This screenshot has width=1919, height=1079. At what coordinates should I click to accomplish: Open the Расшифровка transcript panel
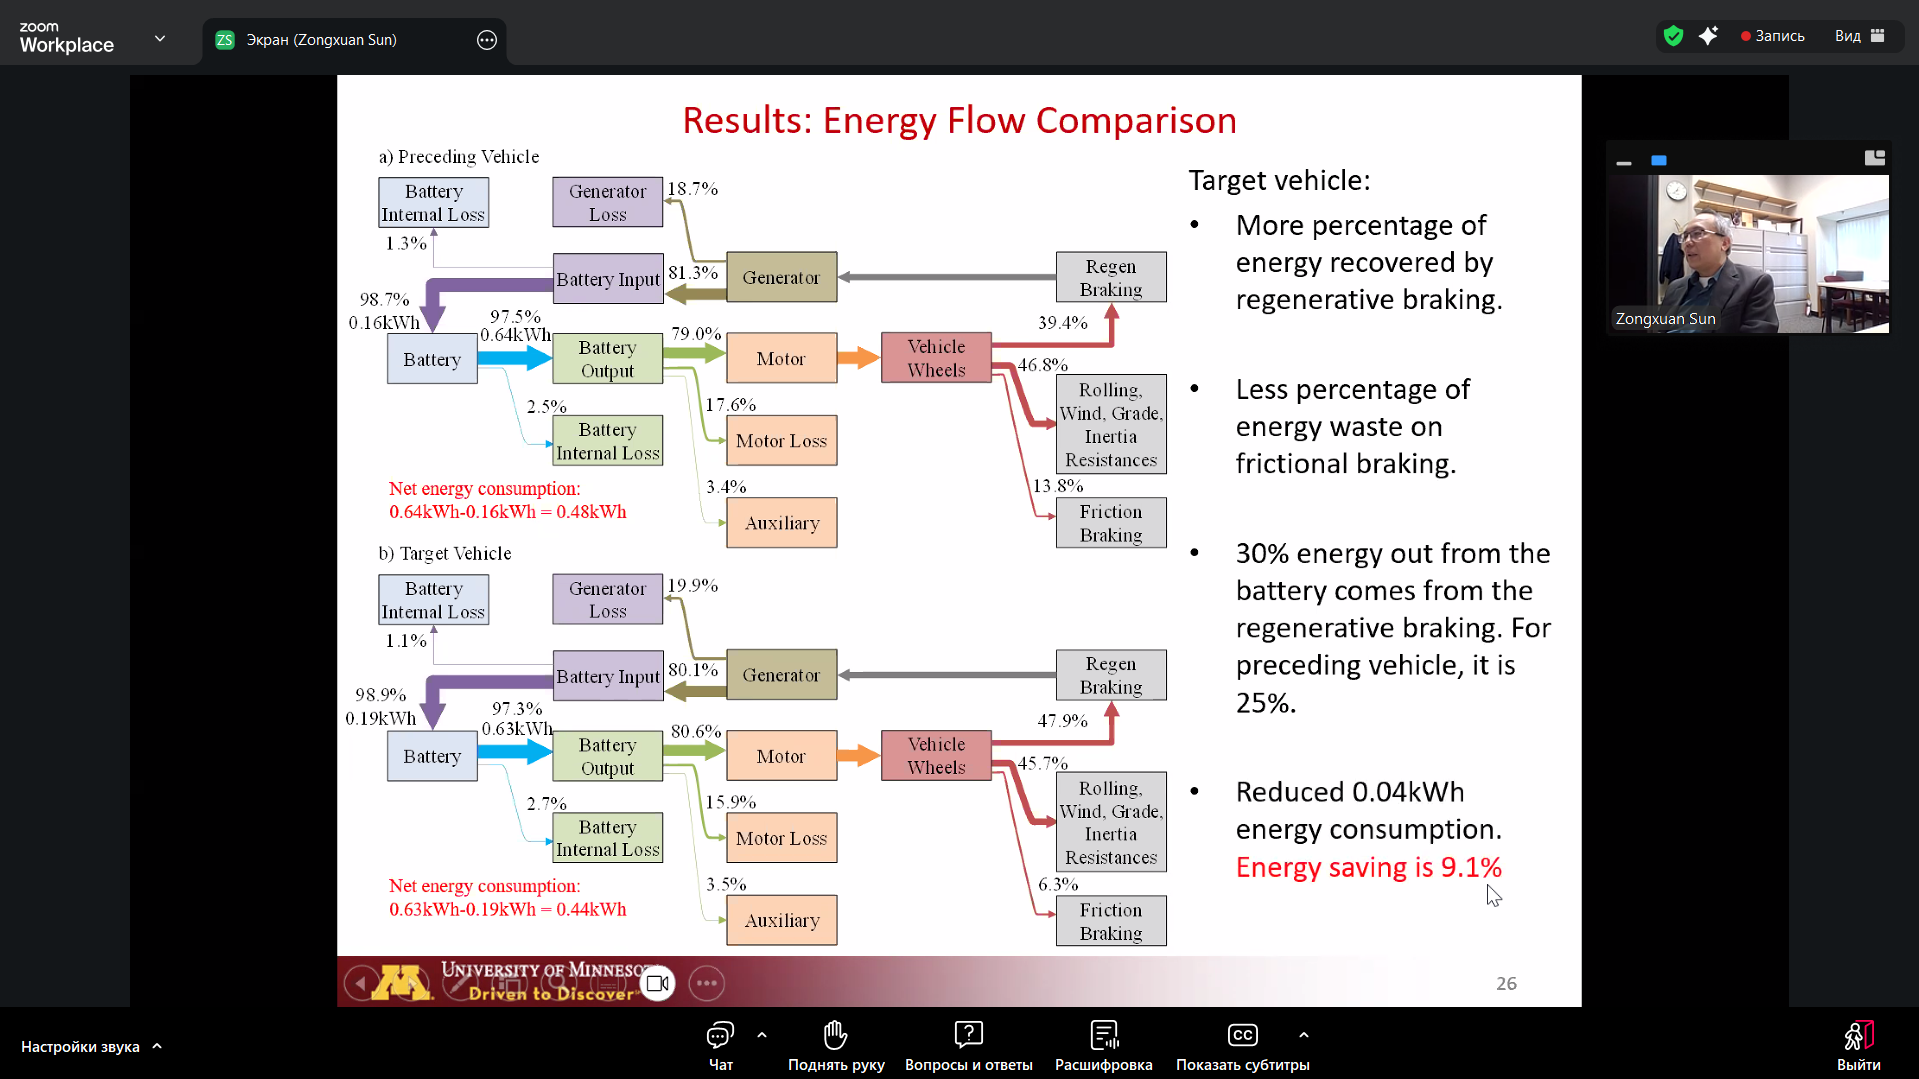pyautogui.click(x=1103, y=1045)
